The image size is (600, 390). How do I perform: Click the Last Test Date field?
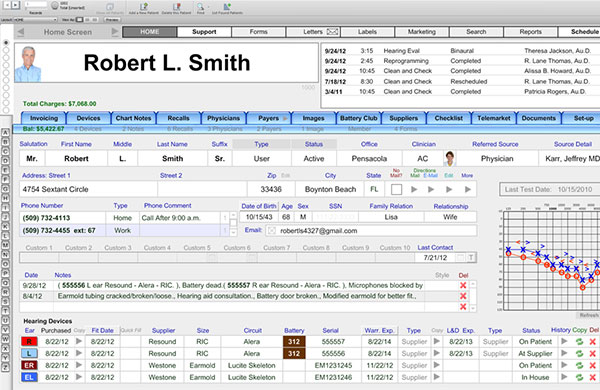[x=549, y=189]
